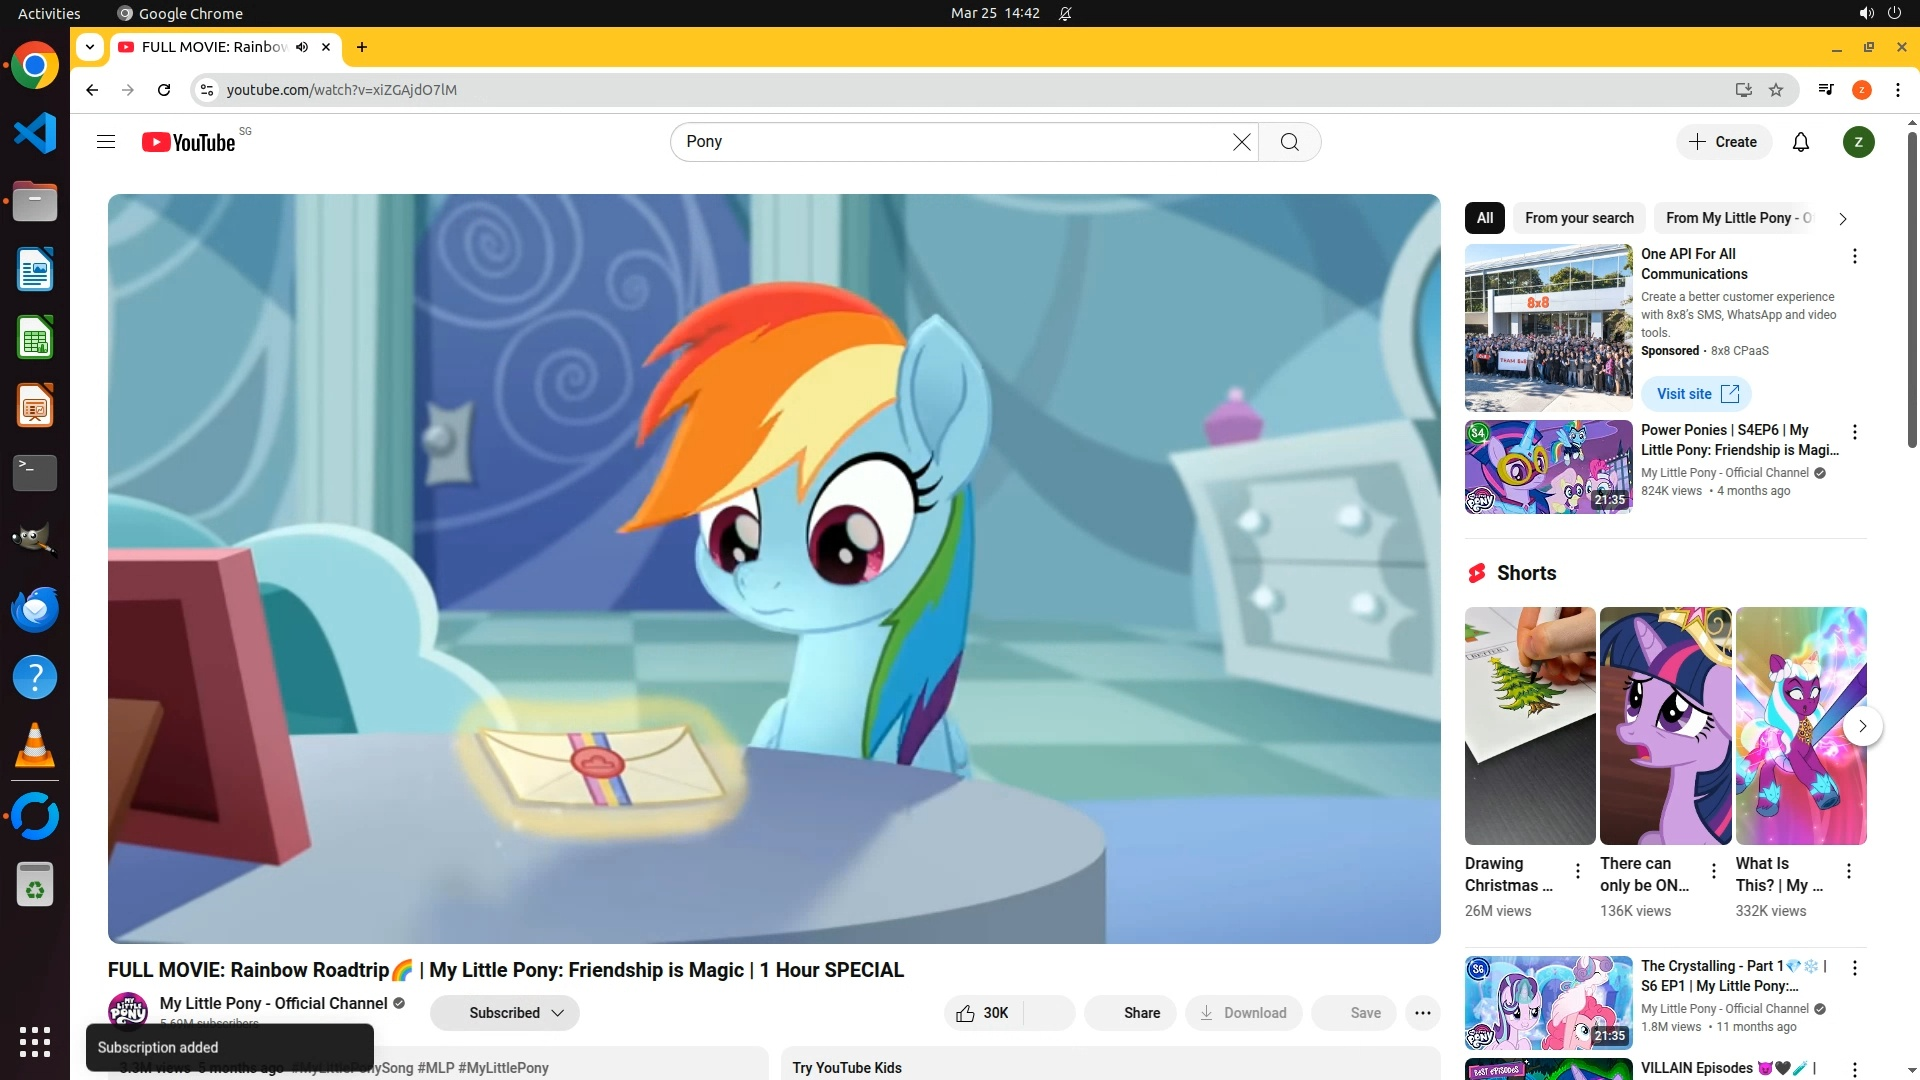Mute the tab audio speaker icon
Image resolution: width=1920 pixels, height=1080 pixels.
(302, 47)
